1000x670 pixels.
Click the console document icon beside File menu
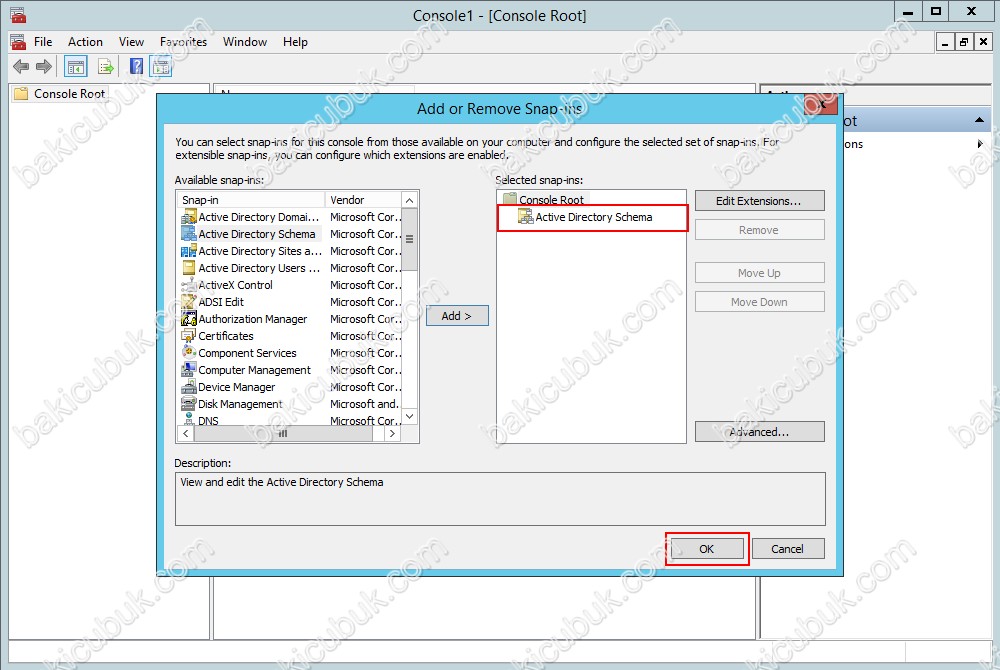tap(18, 42)
